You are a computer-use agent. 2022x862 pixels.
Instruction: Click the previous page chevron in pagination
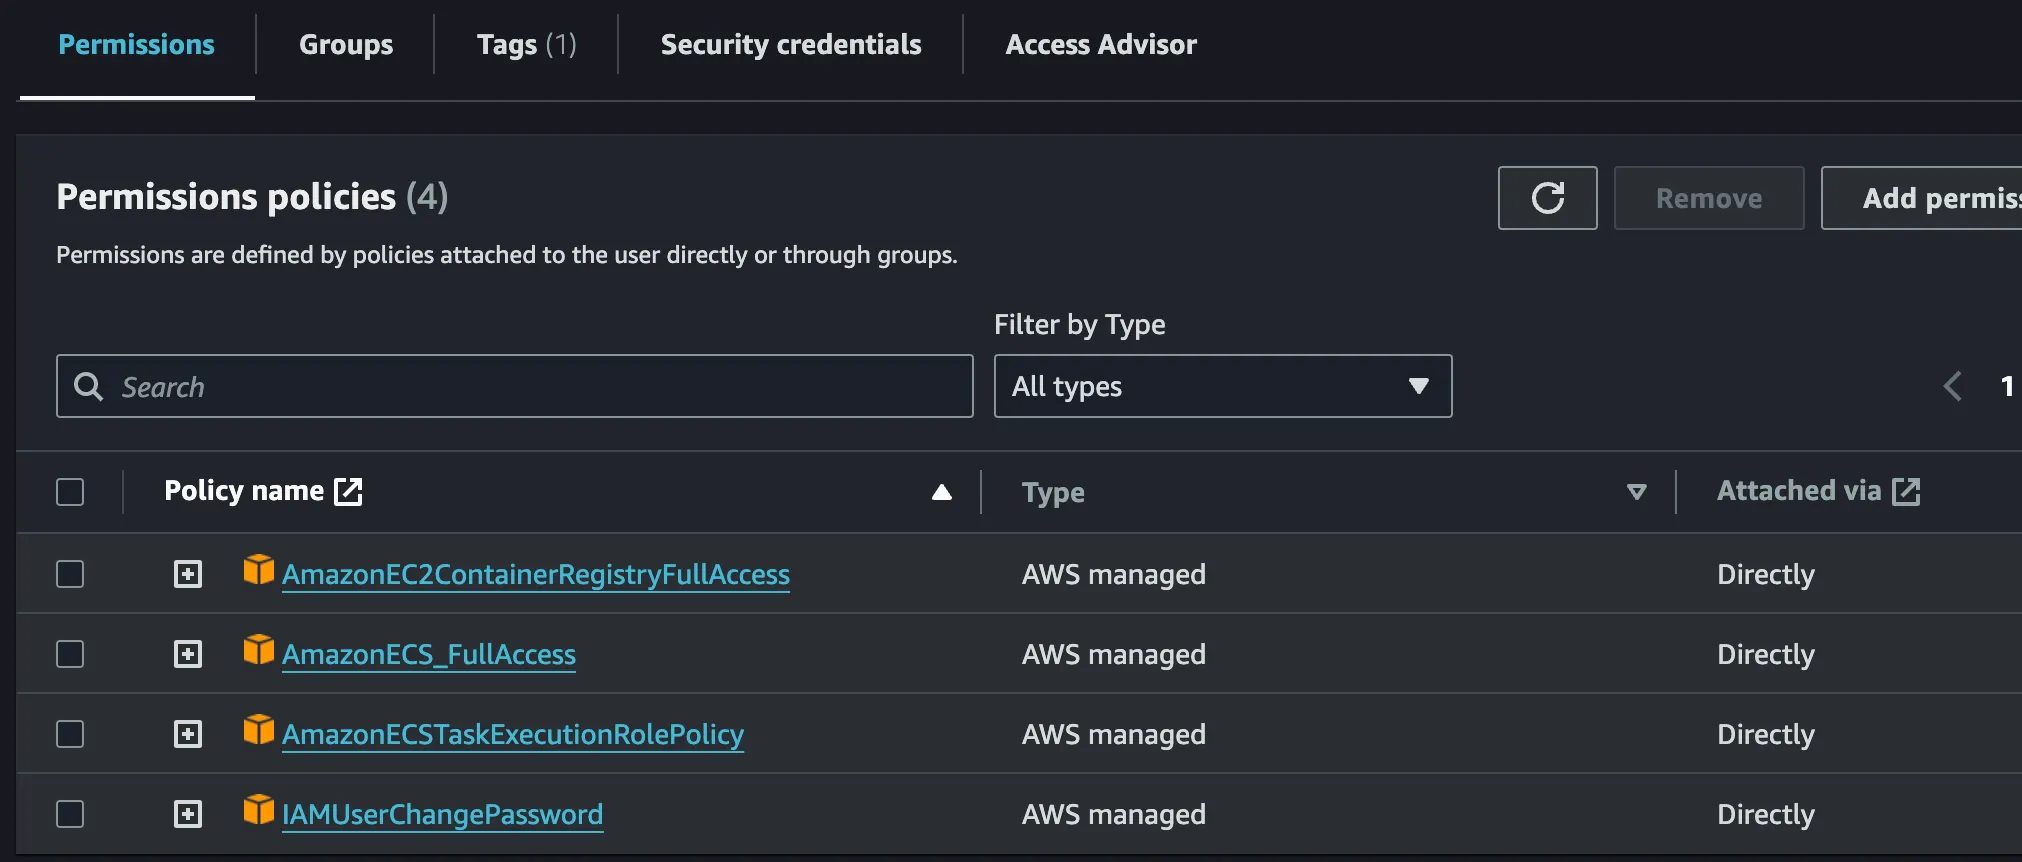(1952, 386)
